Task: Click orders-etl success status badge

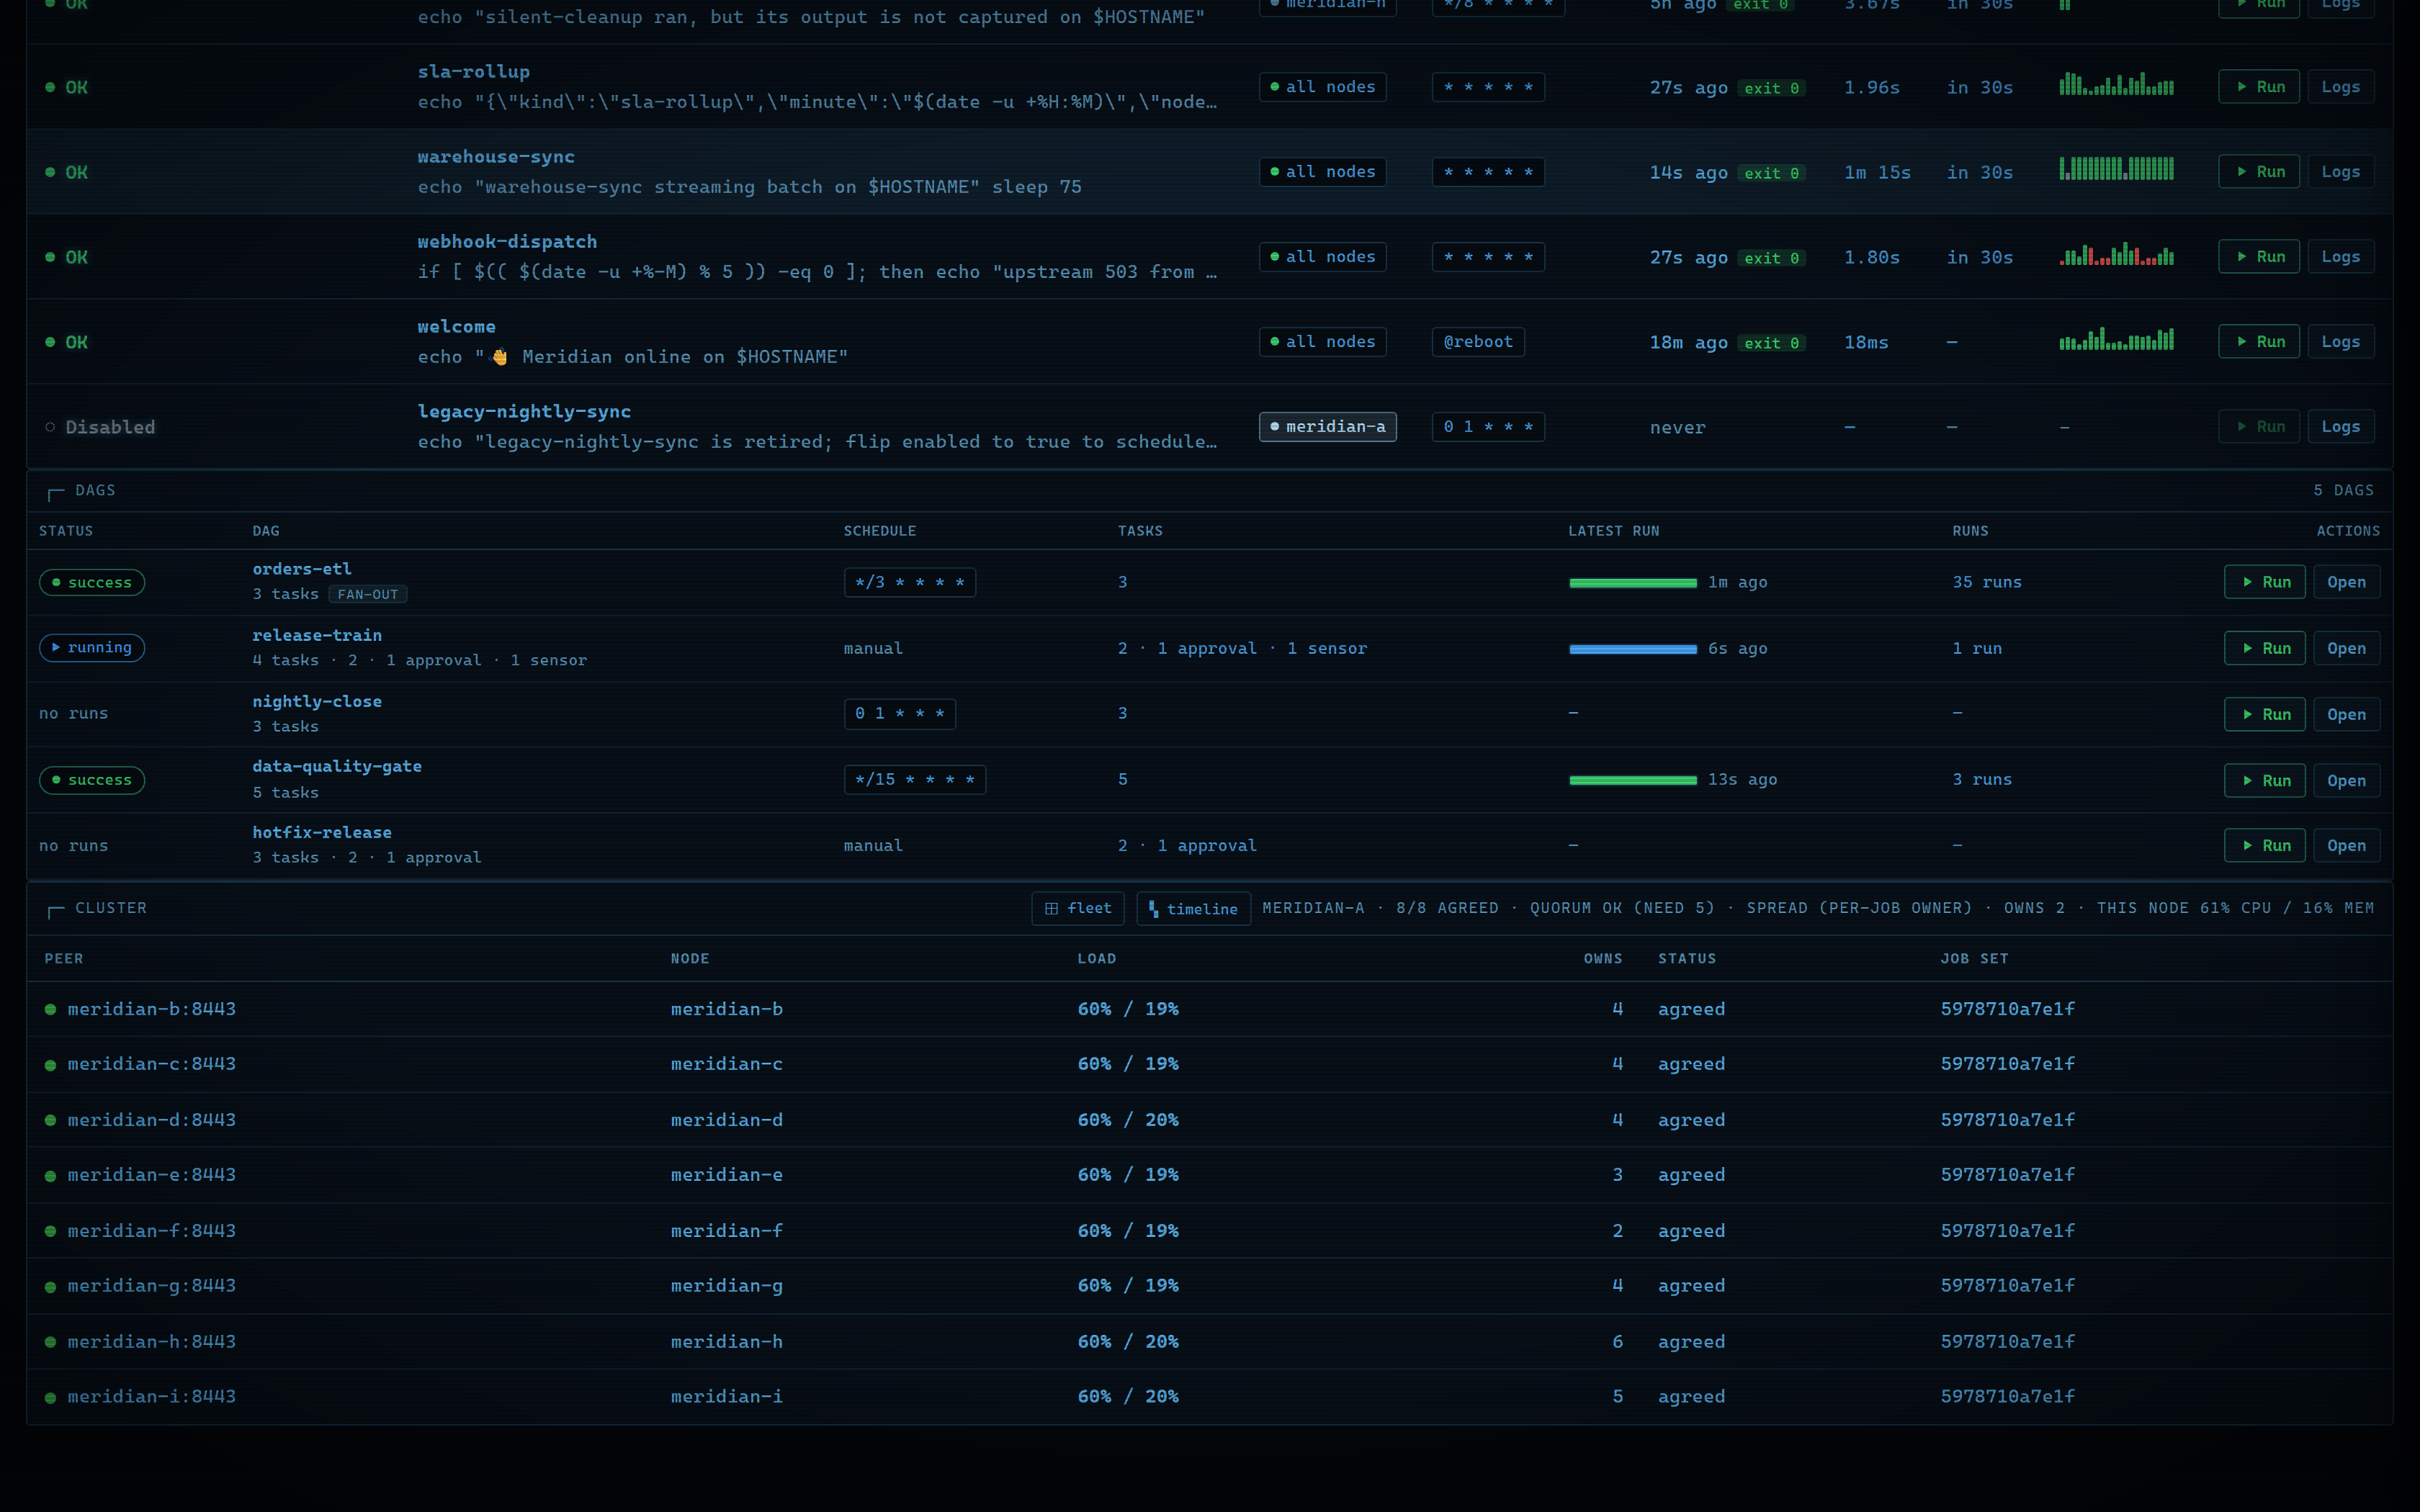Action: pos(92,582)
